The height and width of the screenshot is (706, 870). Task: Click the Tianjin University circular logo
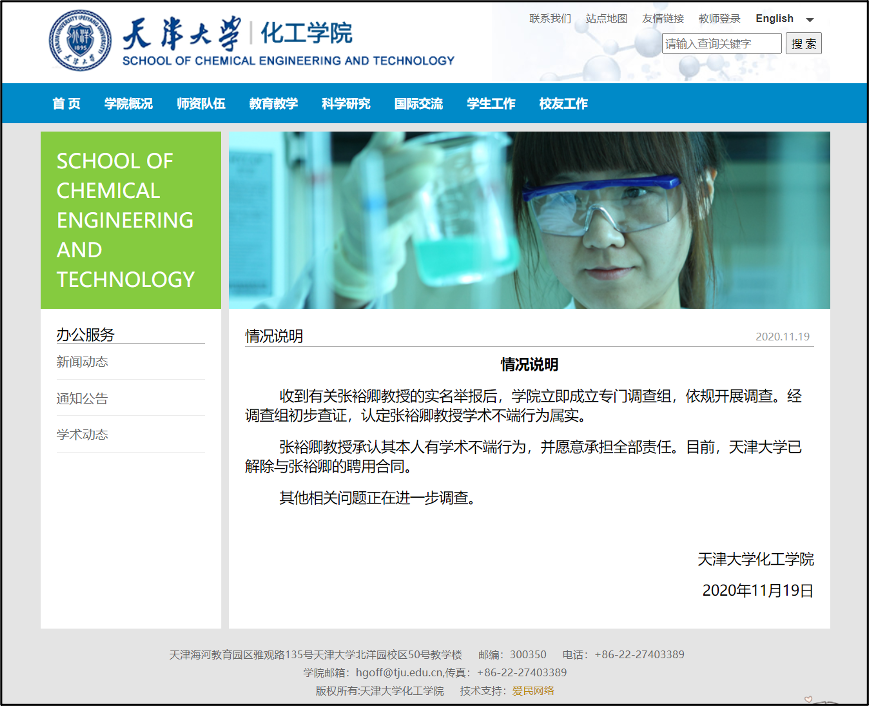82,41
